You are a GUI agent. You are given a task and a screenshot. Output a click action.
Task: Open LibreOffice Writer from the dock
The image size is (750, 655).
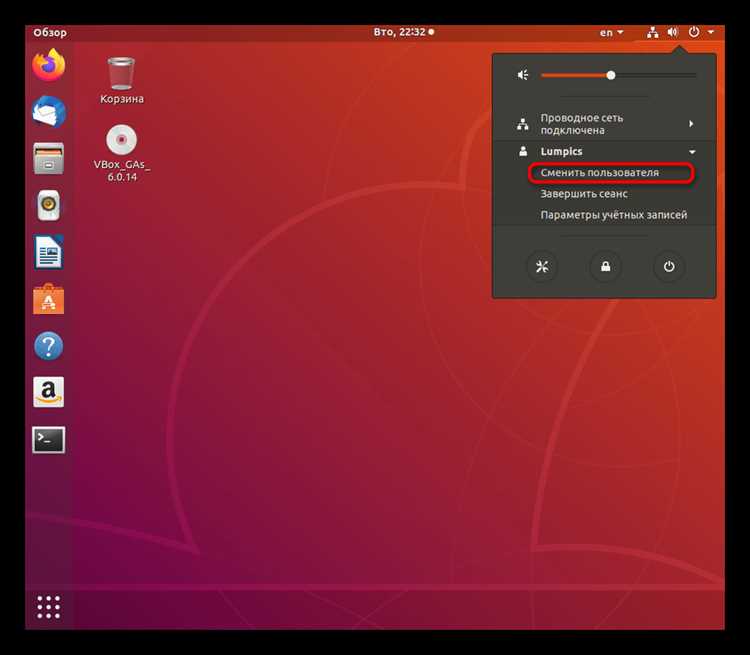49,252
